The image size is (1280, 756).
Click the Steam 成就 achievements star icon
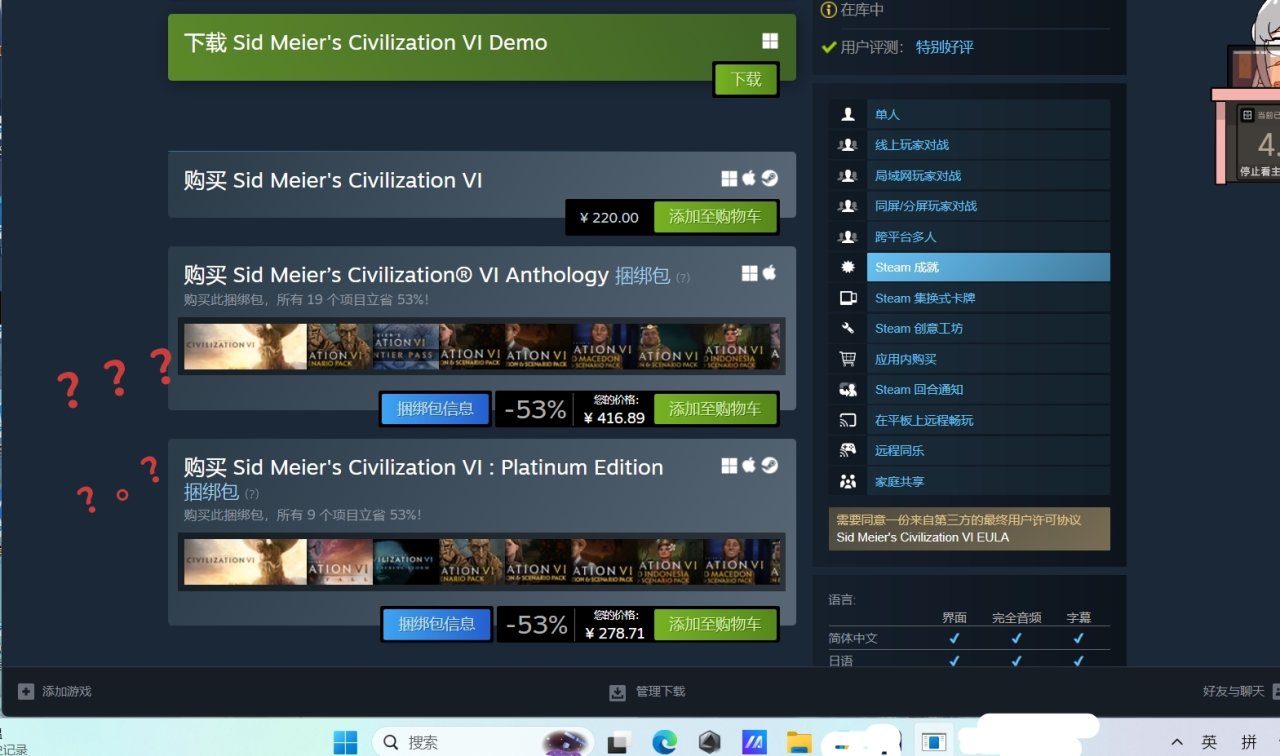[848, 267]
